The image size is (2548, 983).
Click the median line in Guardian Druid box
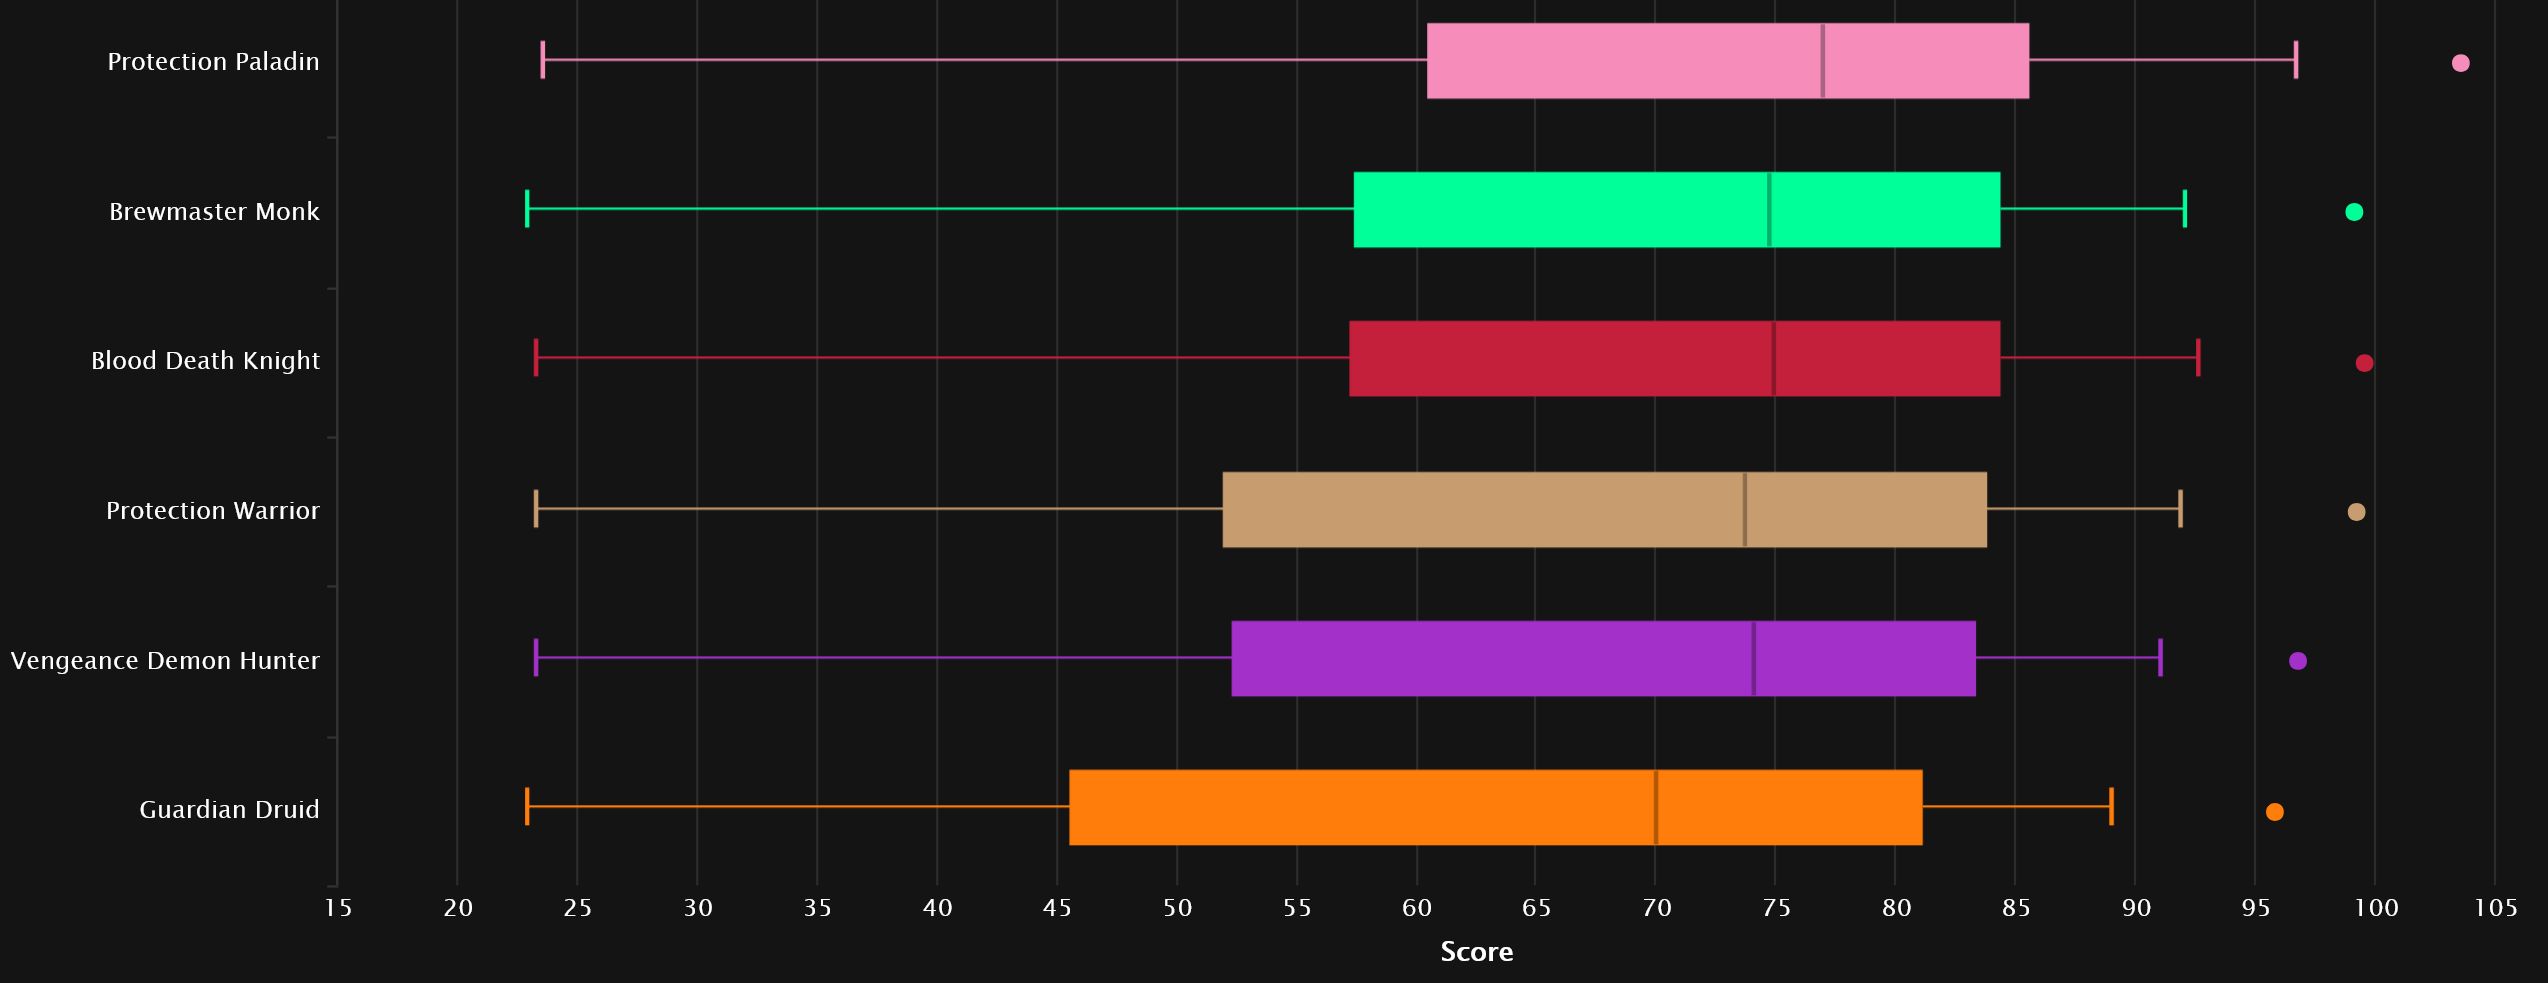(x=1656, y=808)
